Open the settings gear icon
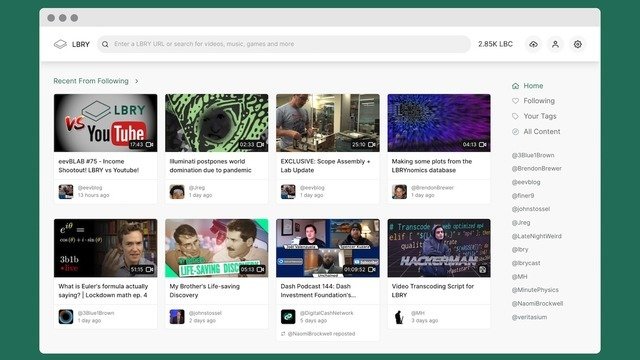 click(x=577, y=44)
